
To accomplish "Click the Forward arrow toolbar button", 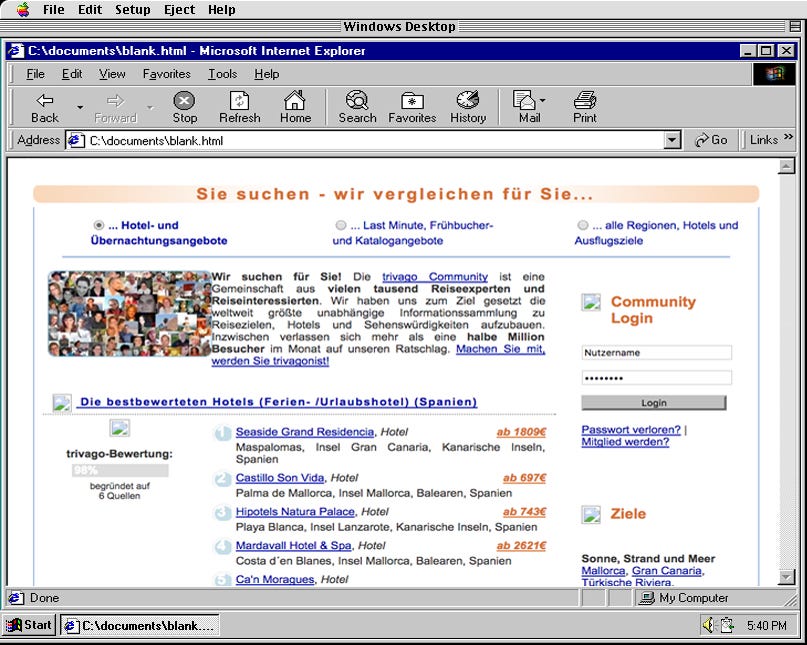I will (x=115, y=107).
